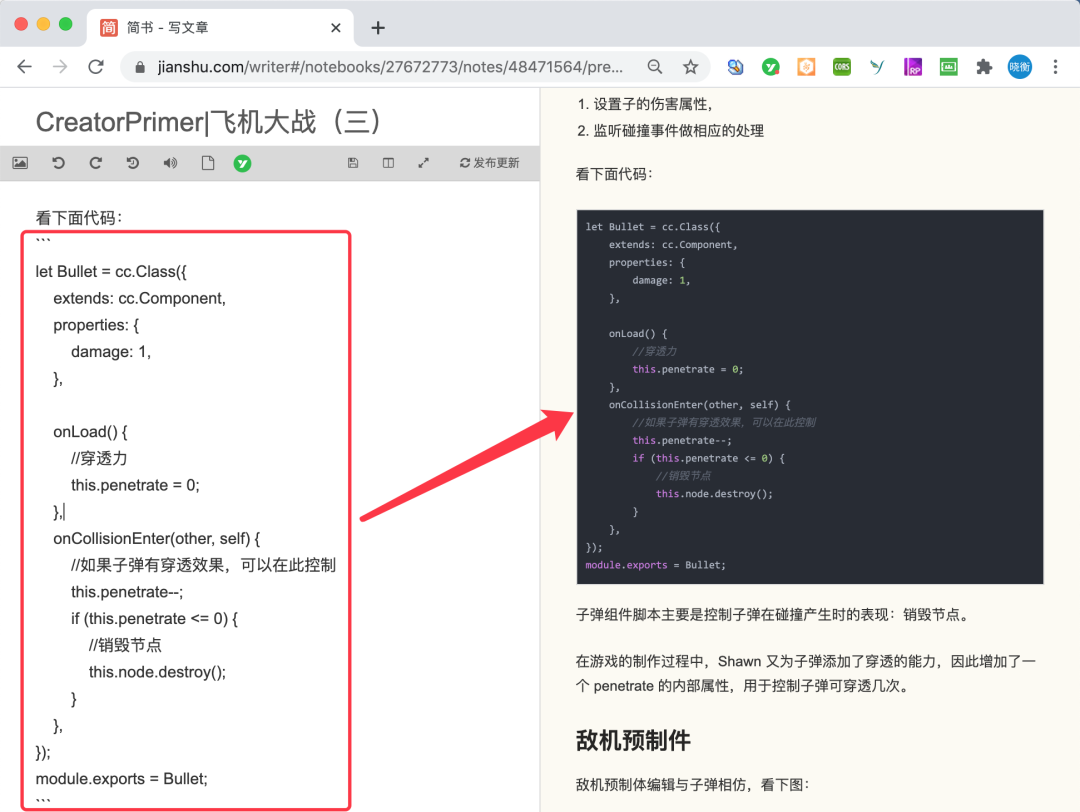Image resolution: width=1080 pixels, height=812 pixels.
Task: Expand editor to fullscreen with arrows icon
Action: pyautogui.click(x=424, y=163)
